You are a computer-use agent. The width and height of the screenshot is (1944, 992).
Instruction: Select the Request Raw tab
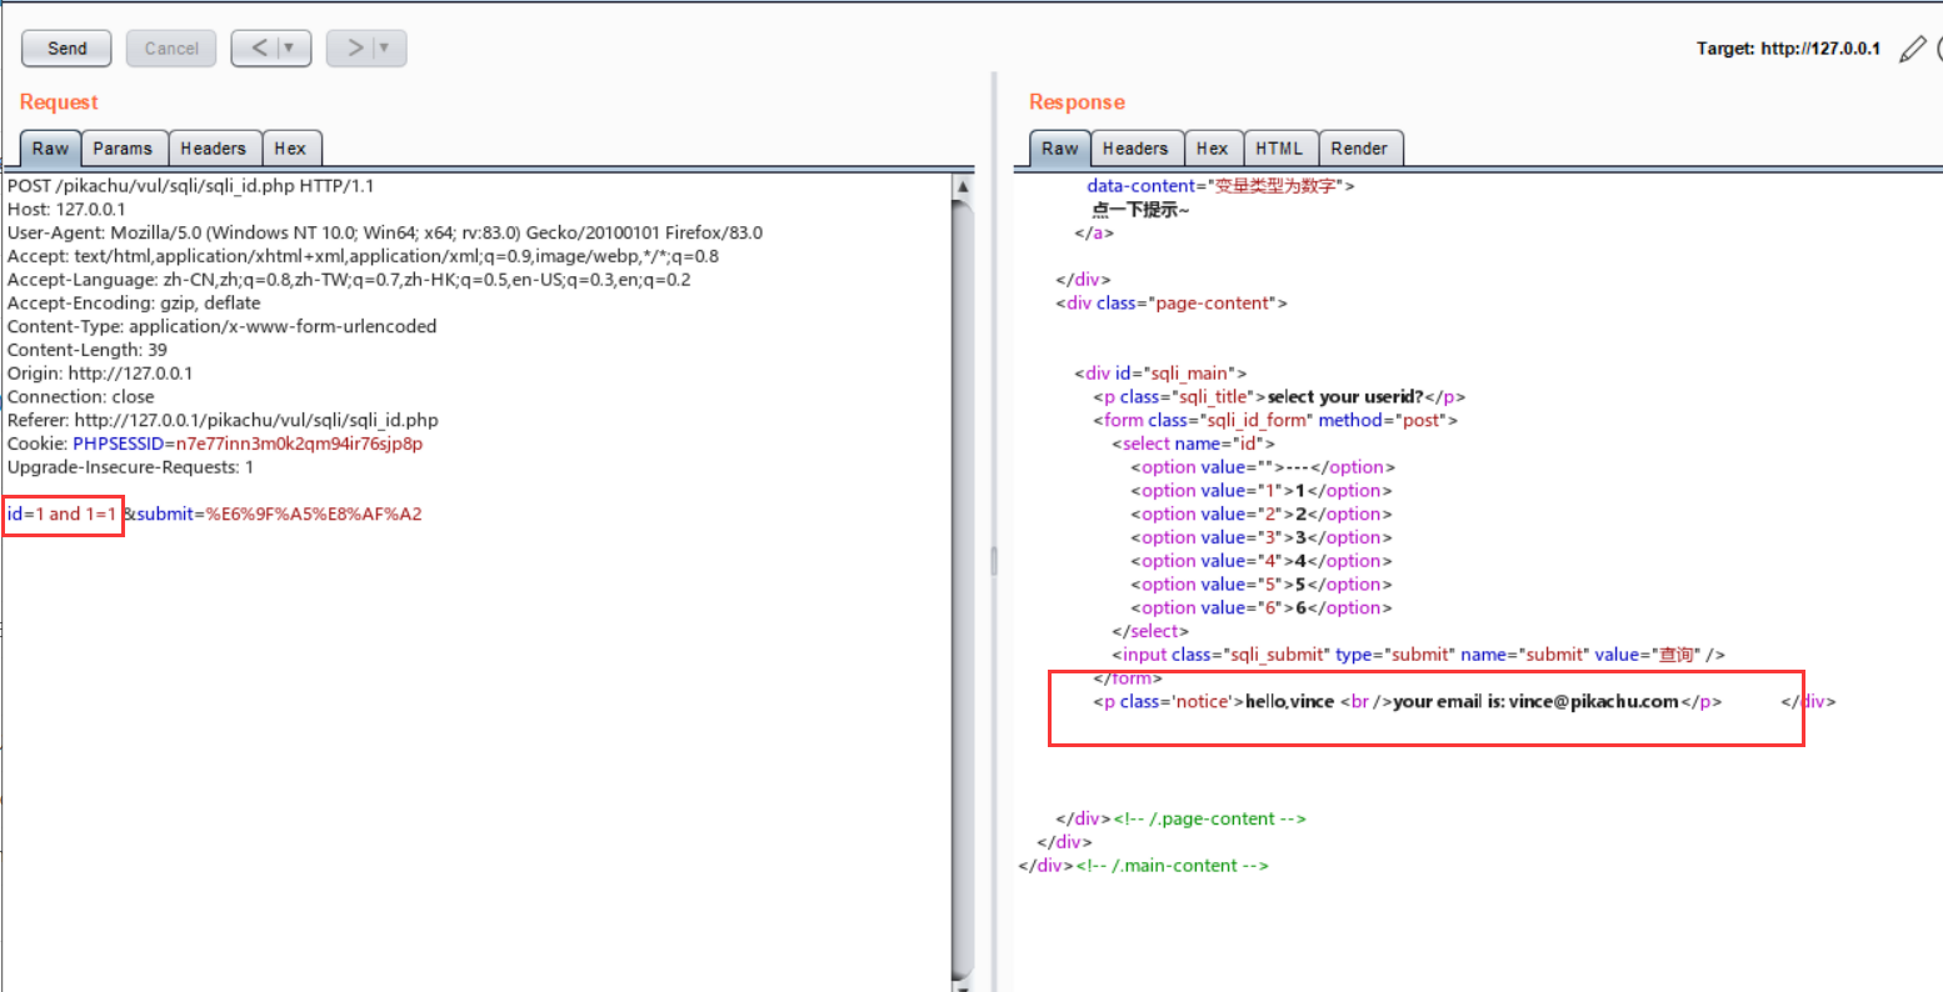[x=50, y=148]
